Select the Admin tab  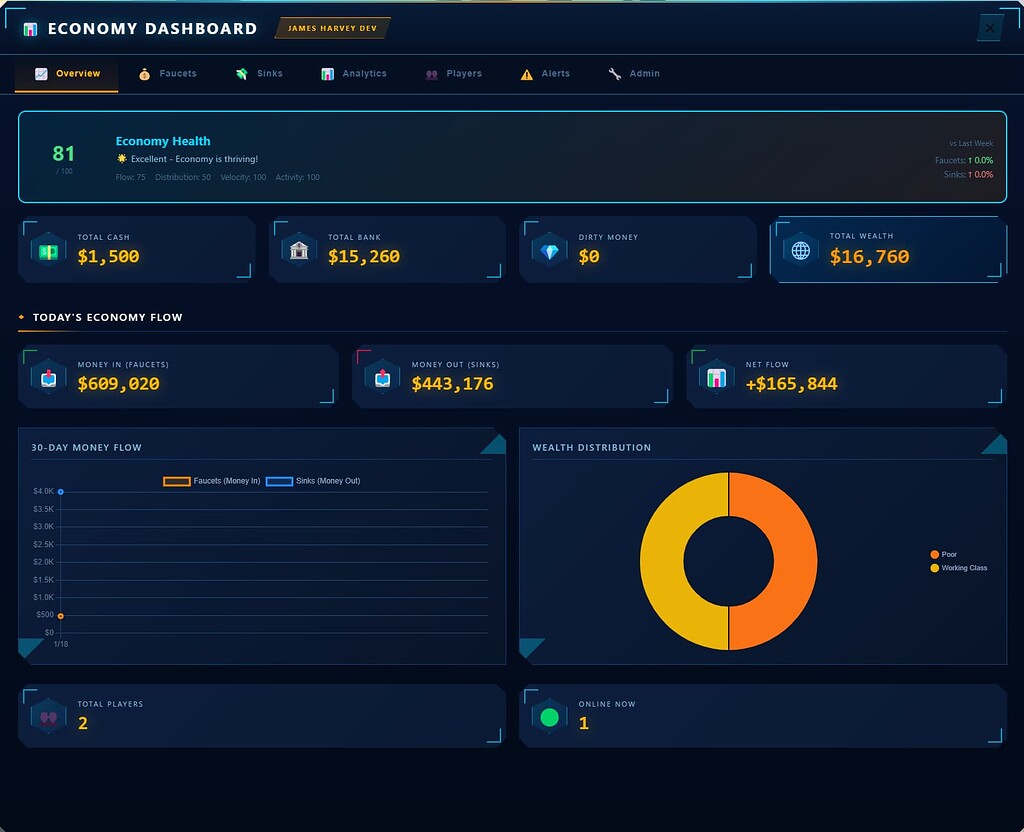tap(634, 74)
